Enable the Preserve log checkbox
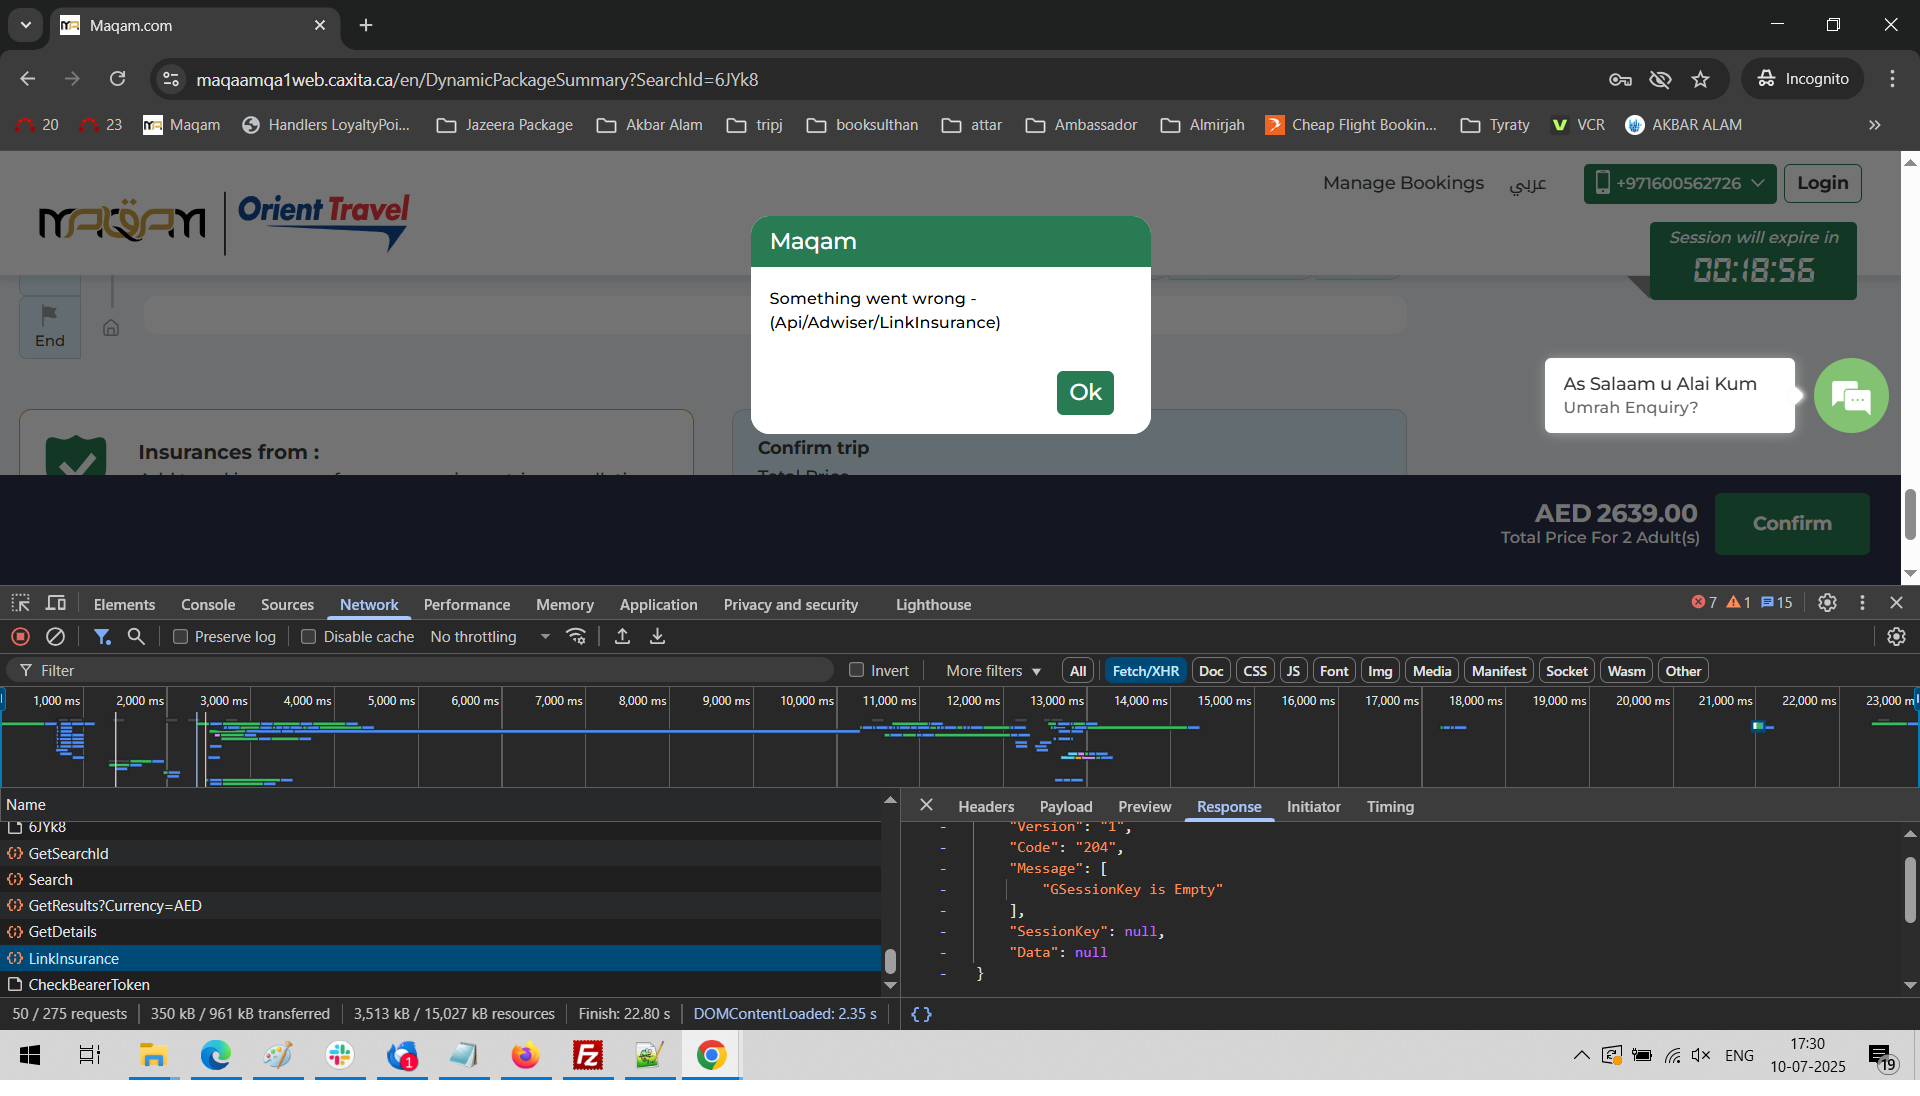The image size is (1920, 1096). [181, 637]
